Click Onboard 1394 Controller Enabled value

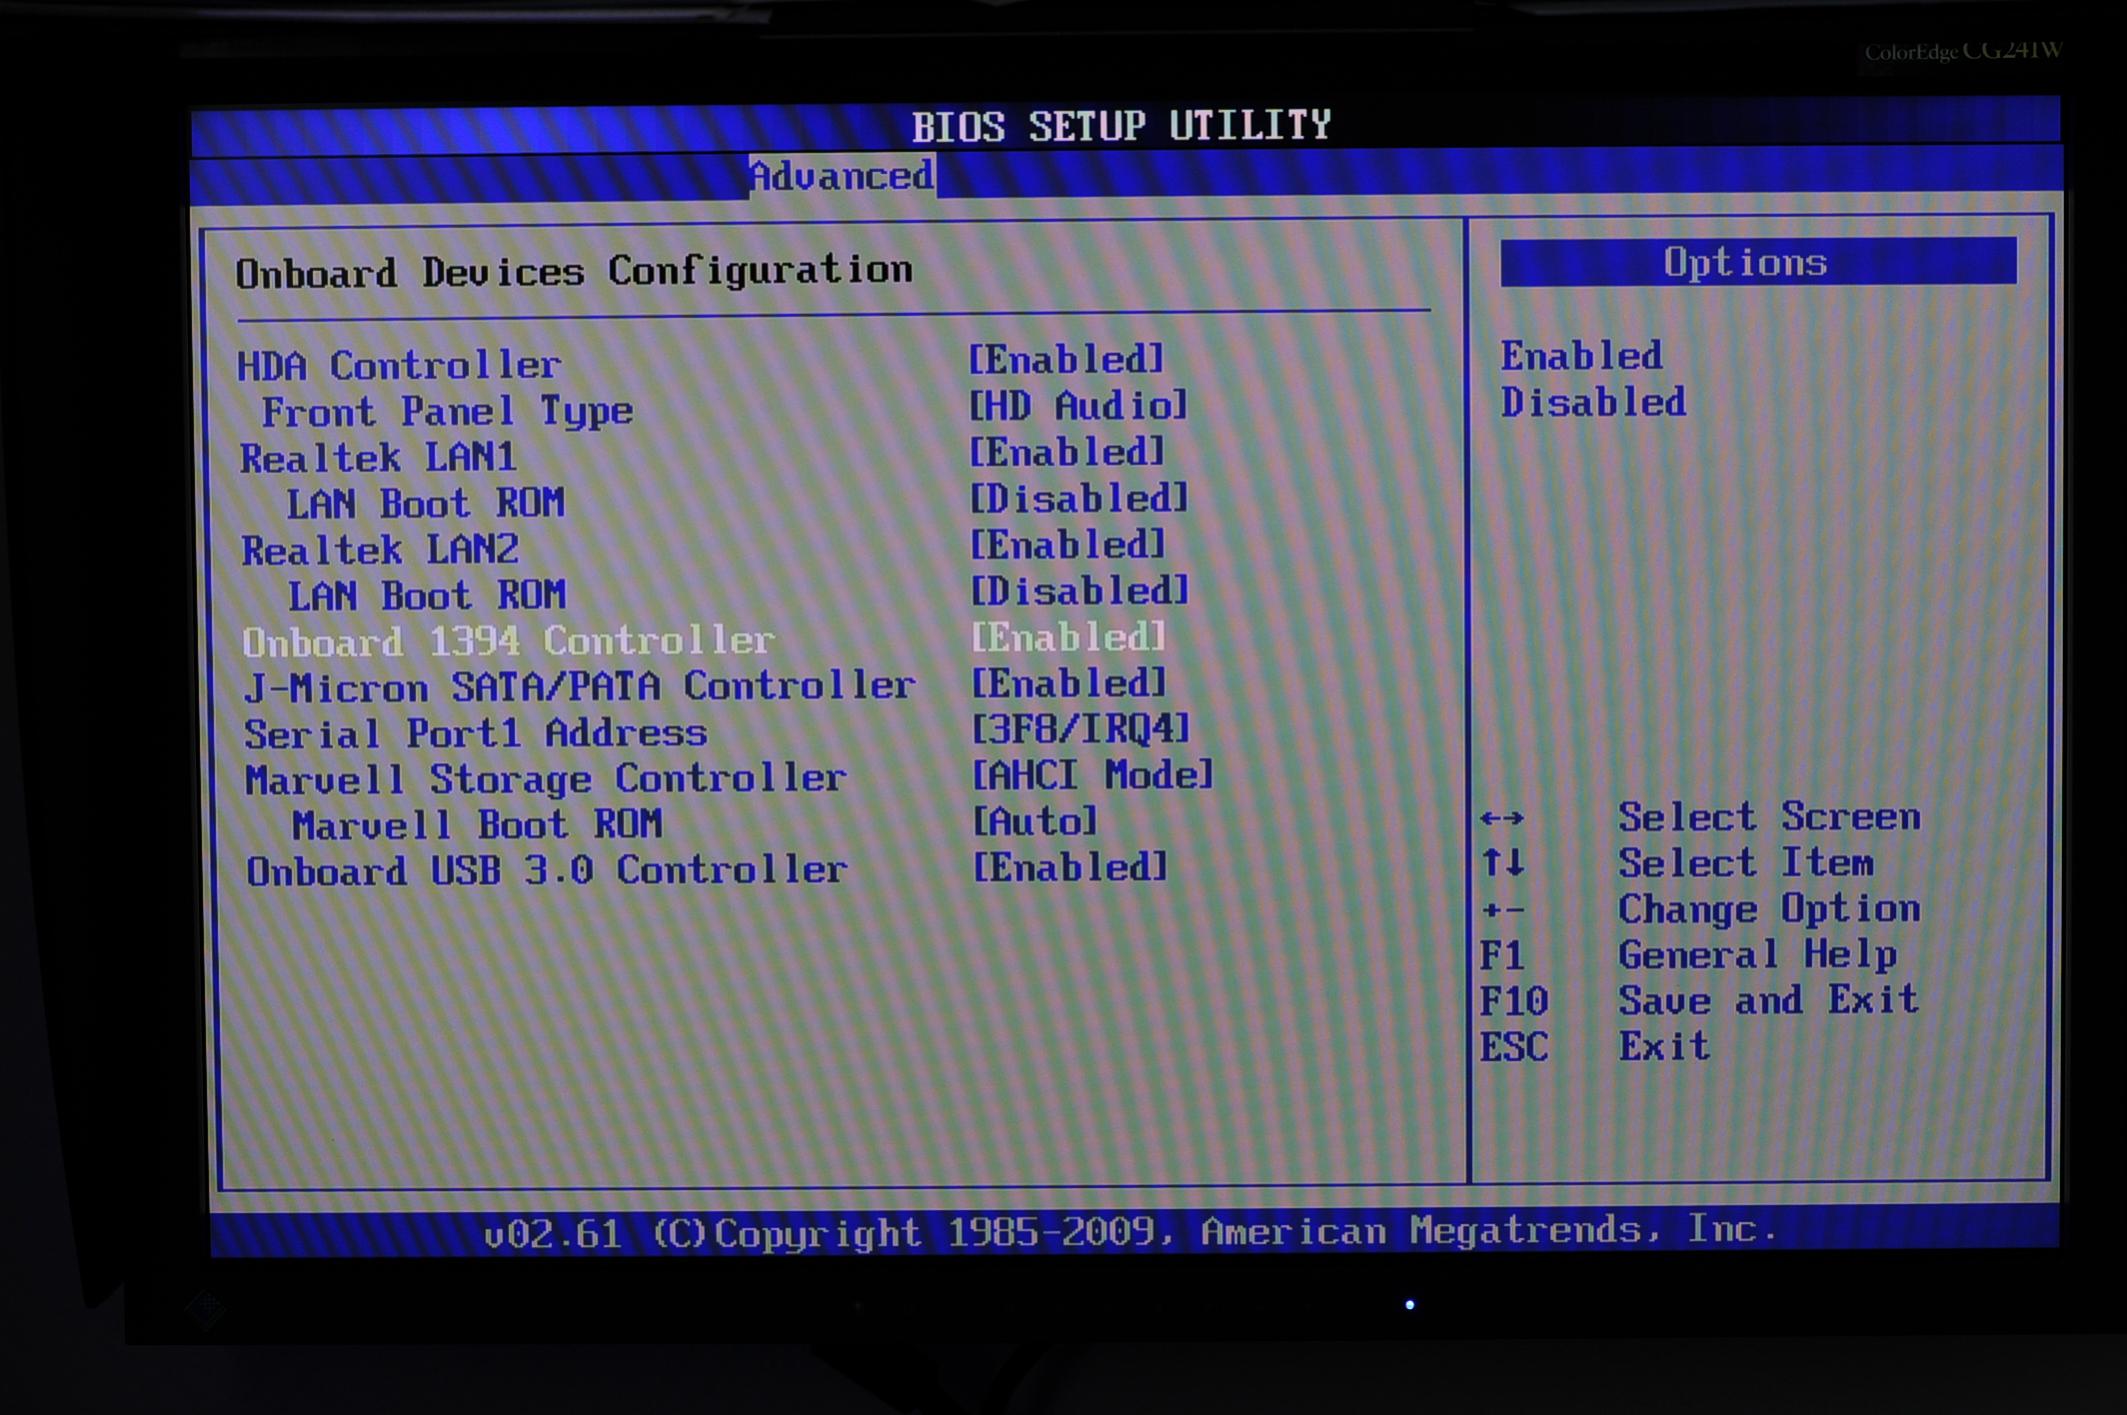pyautogui.click(x=1069, y=637)
